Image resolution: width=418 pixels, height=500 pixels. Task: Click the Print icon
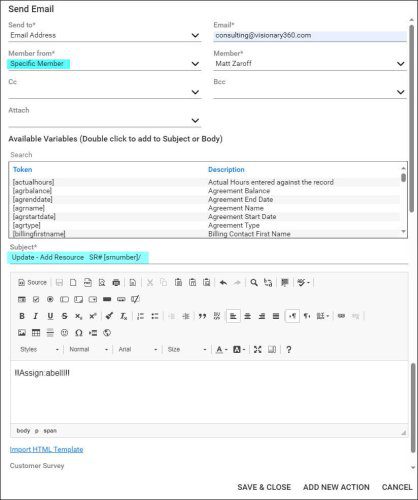pyautogui.click(x=116, y=283)
